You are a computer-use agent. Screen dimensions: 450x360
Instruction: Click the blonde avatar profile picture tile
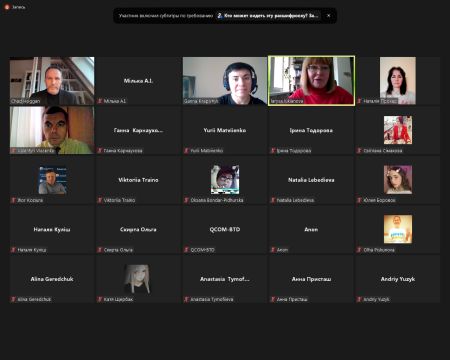click(138, 279)
